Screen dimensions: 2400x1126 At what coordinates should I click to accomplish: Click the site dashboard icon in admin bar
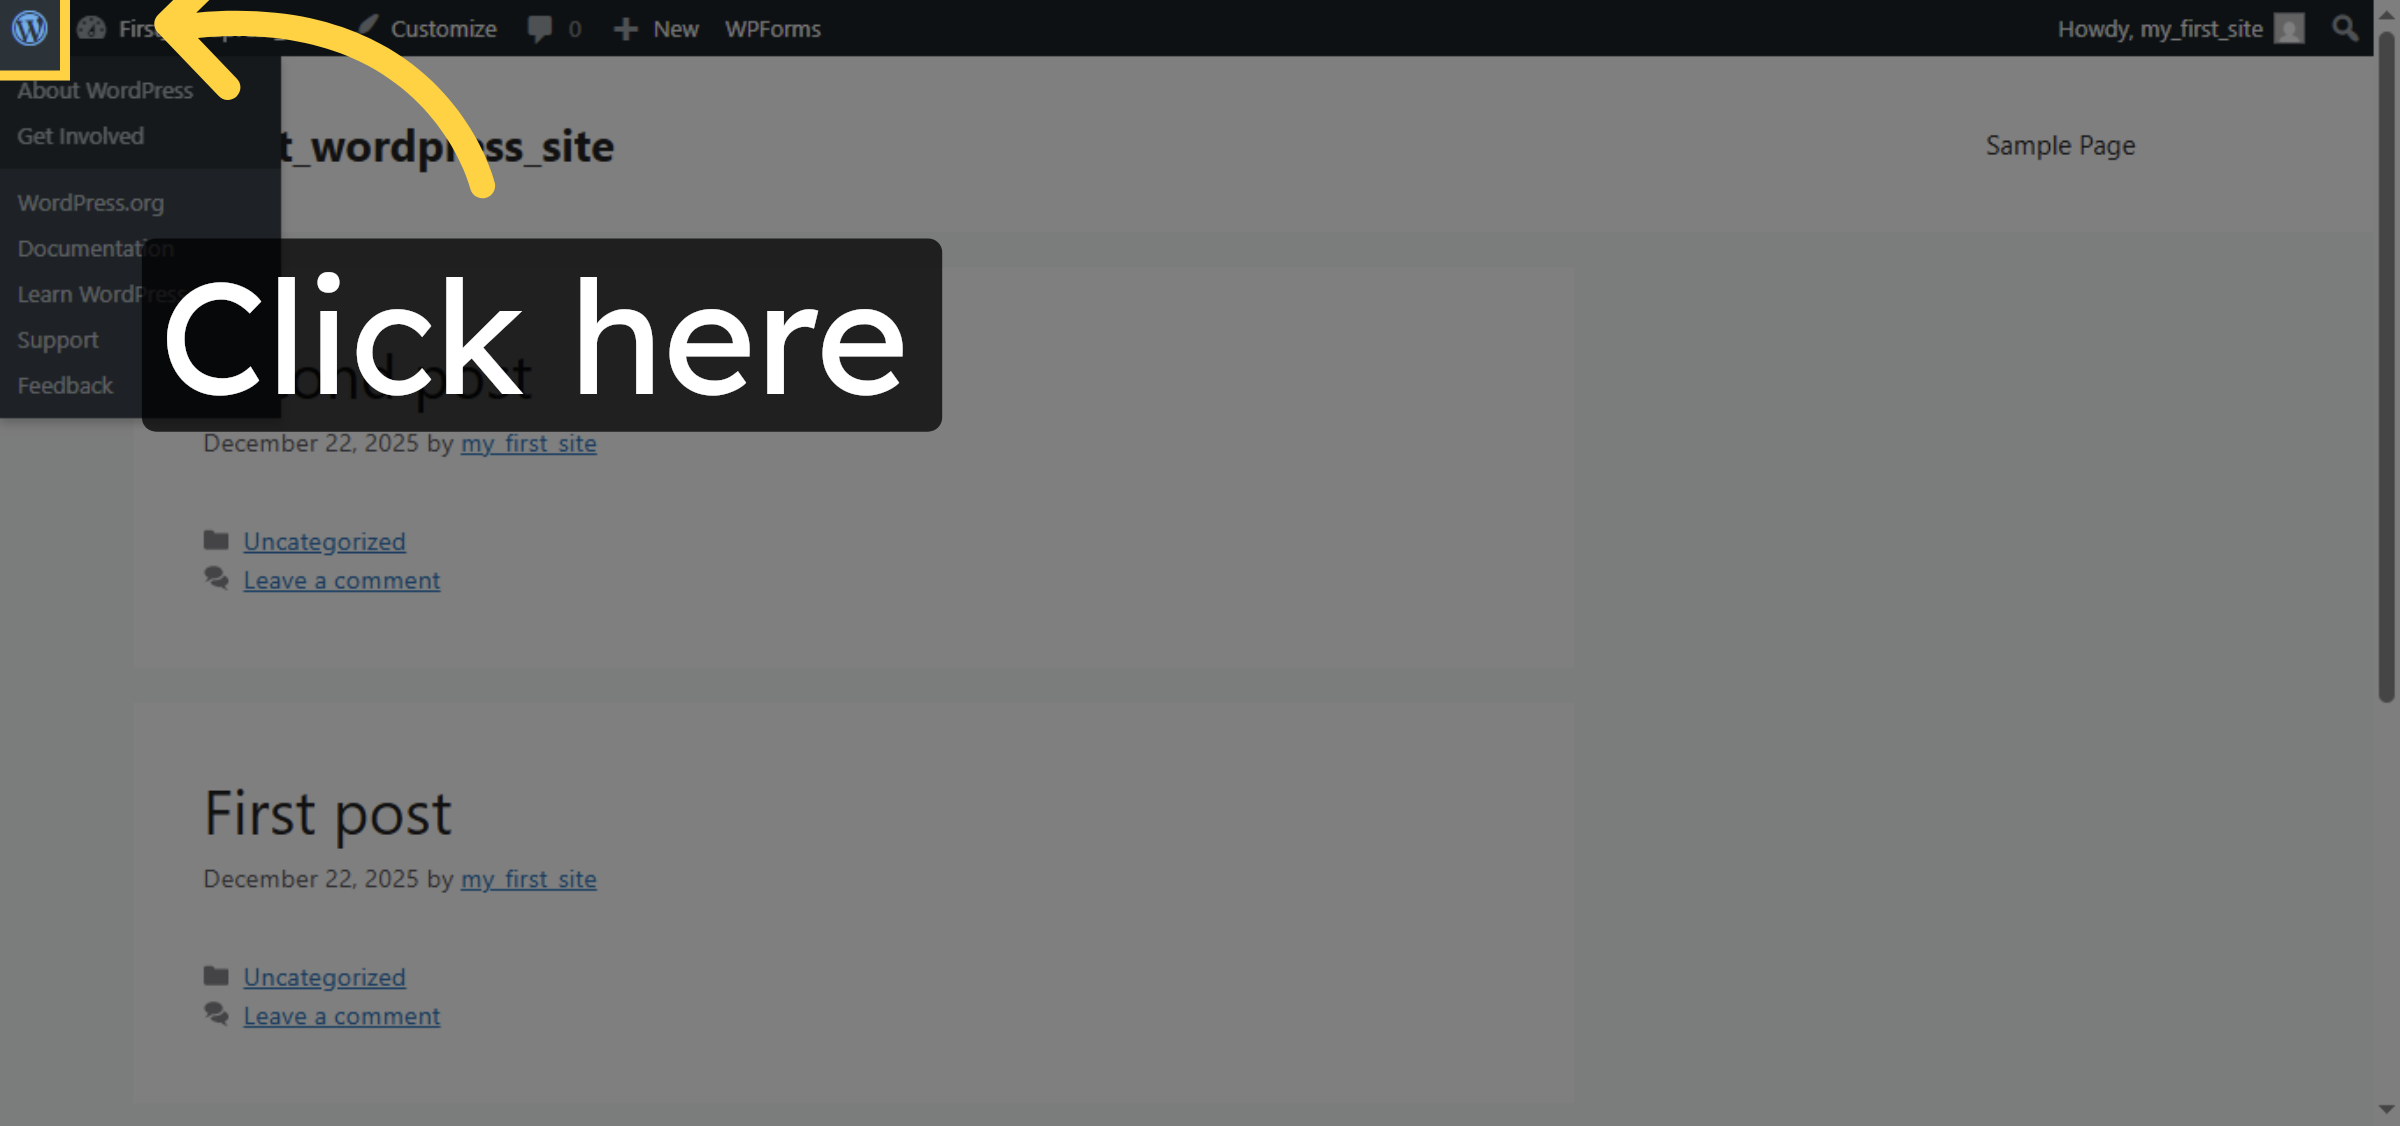pyautogui.click(x=92, y=28)
